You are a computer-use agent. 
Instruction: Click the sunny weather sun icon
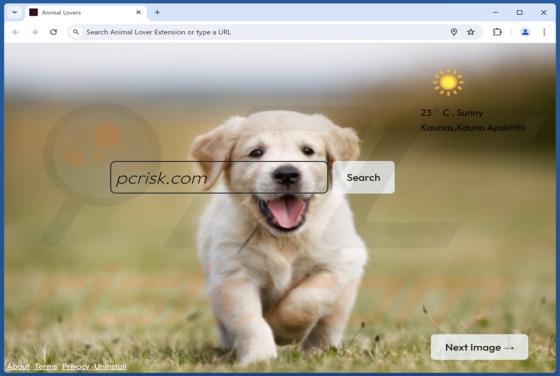point(448,82)
